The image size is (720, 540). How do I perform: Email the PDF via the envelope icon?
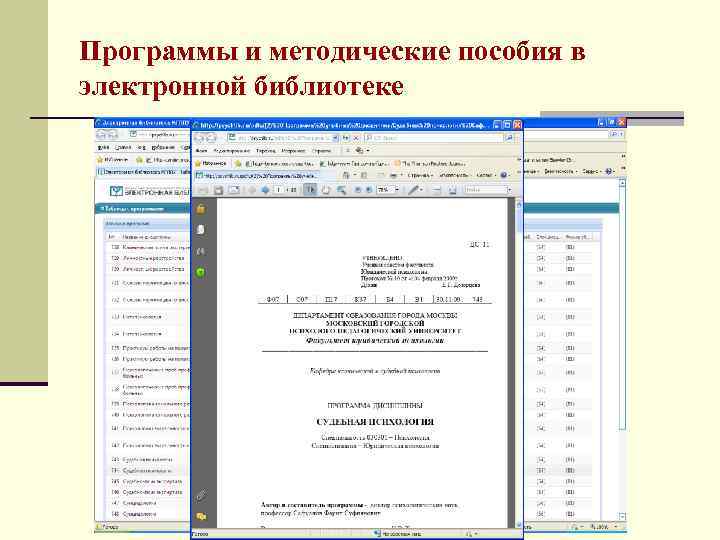tap(234, 190)
